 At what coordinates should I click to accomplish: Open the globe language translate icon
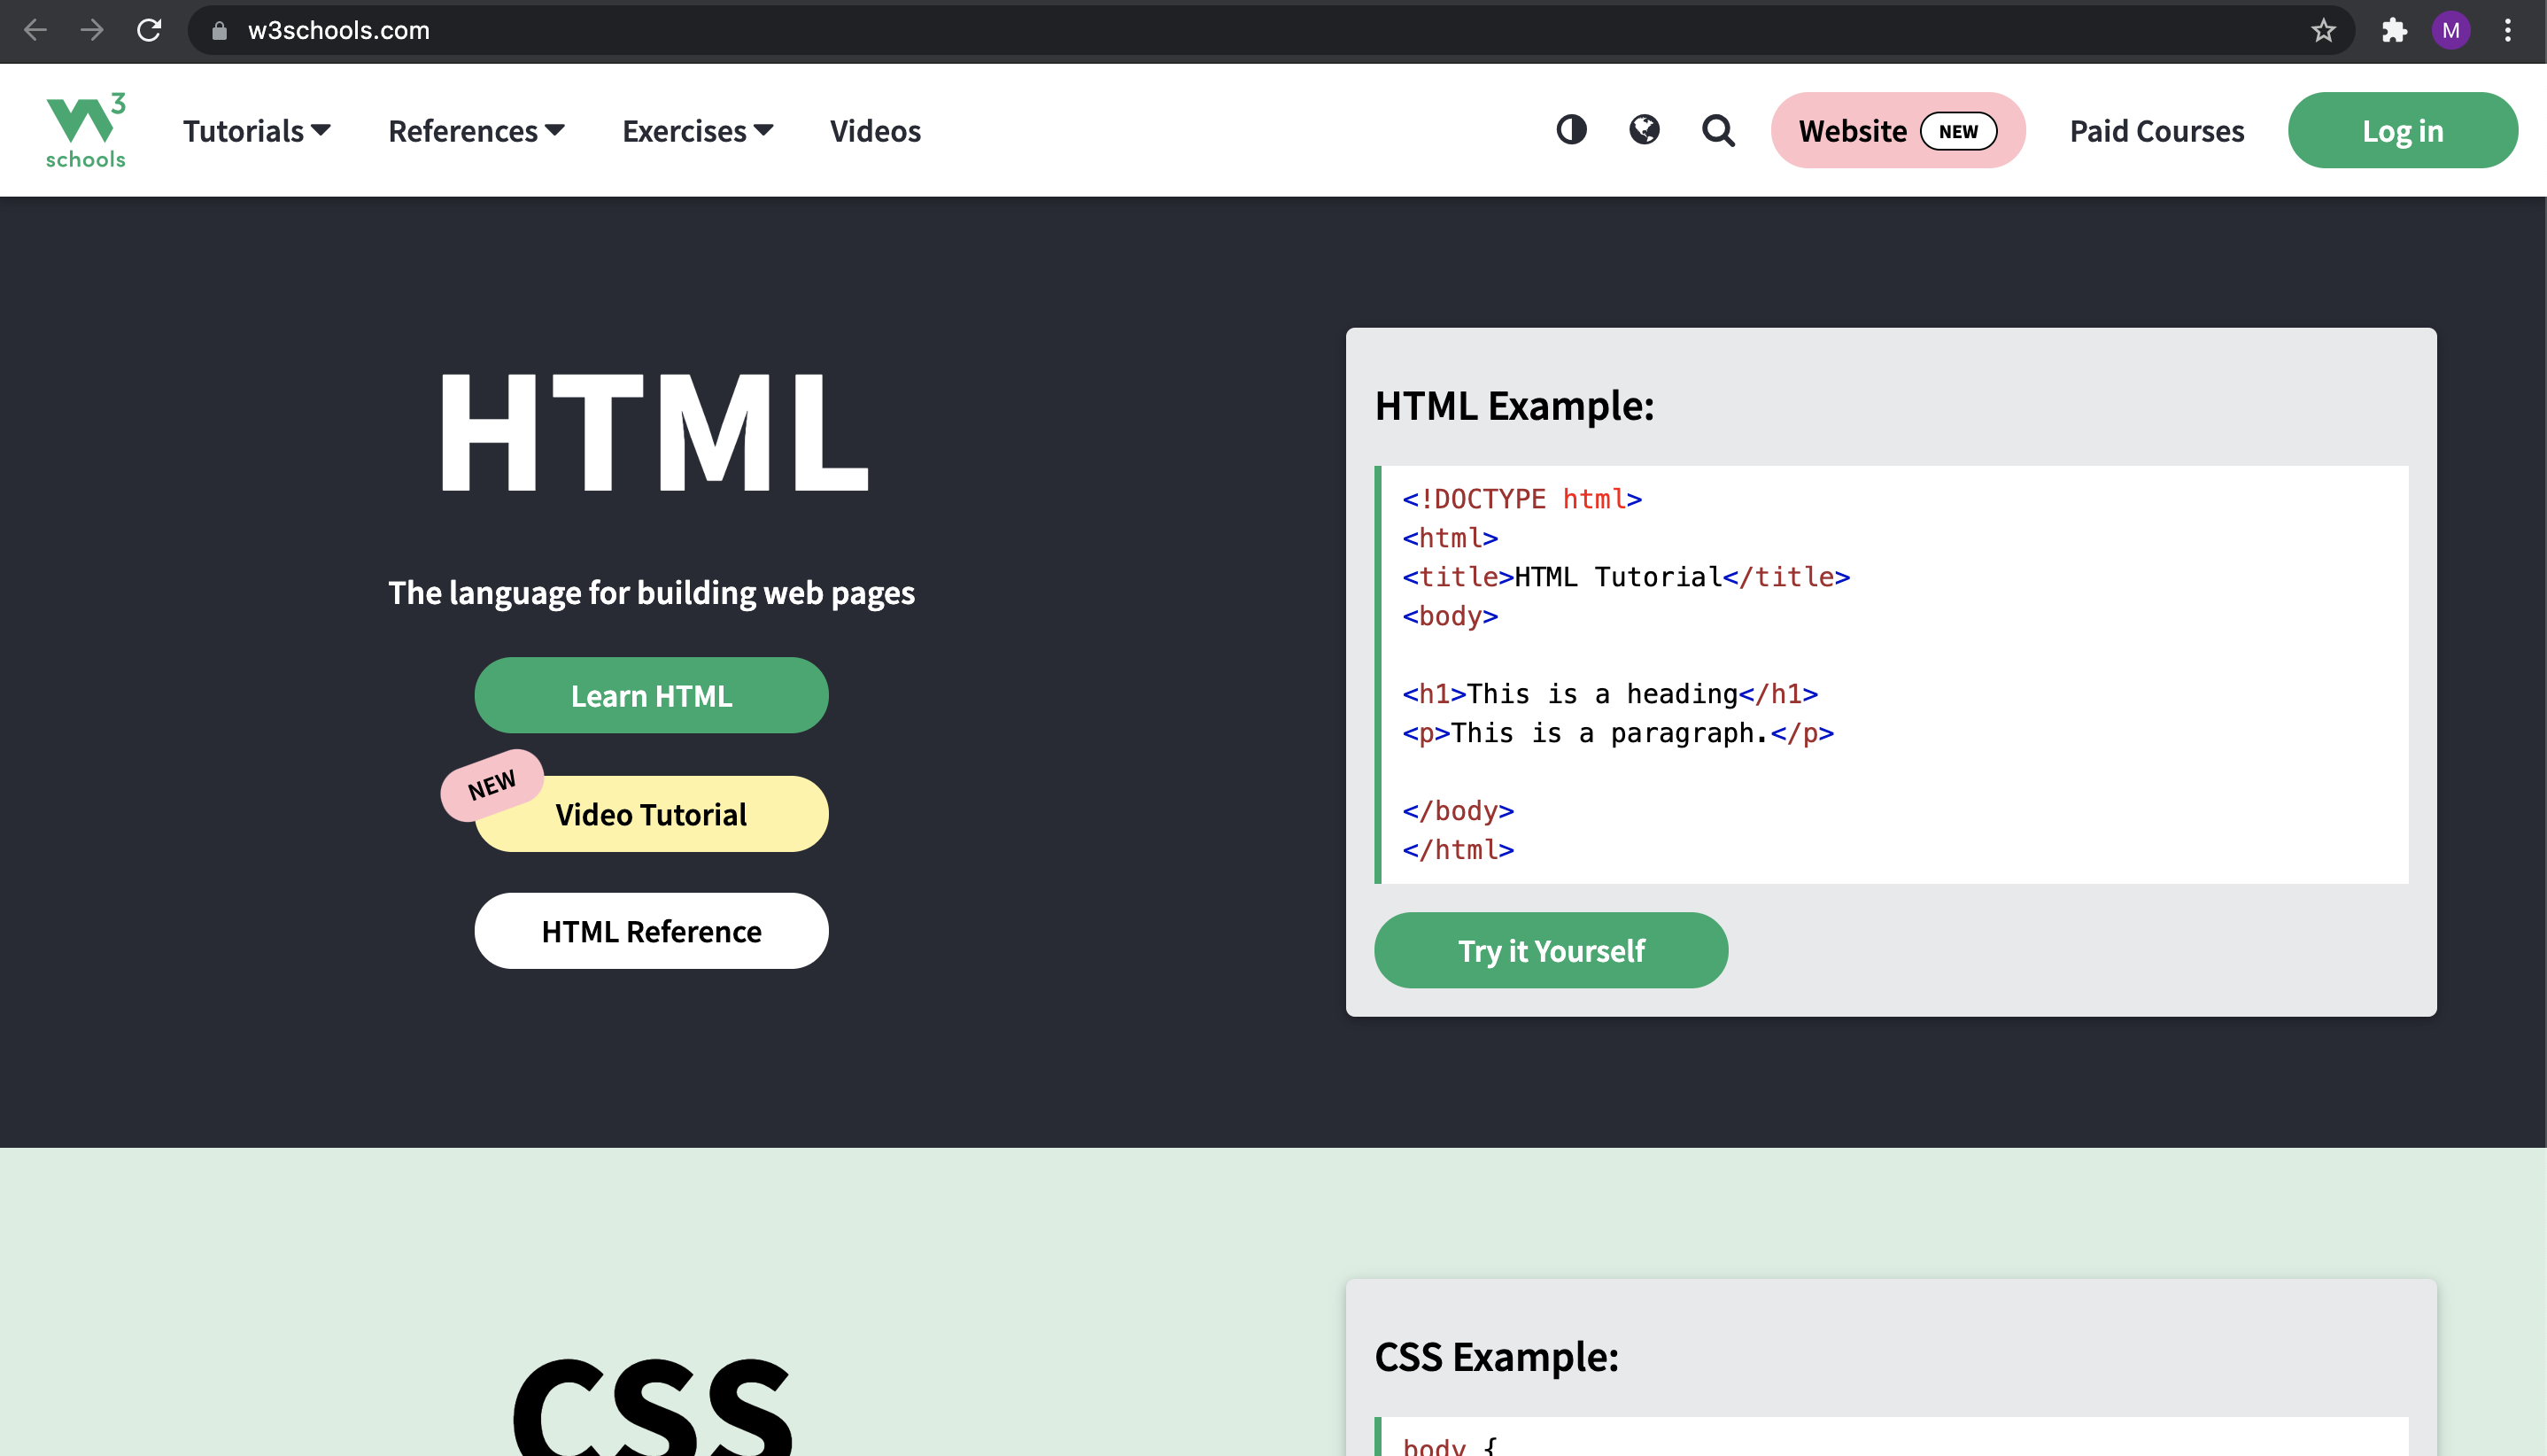click(x=1644, y=130)
